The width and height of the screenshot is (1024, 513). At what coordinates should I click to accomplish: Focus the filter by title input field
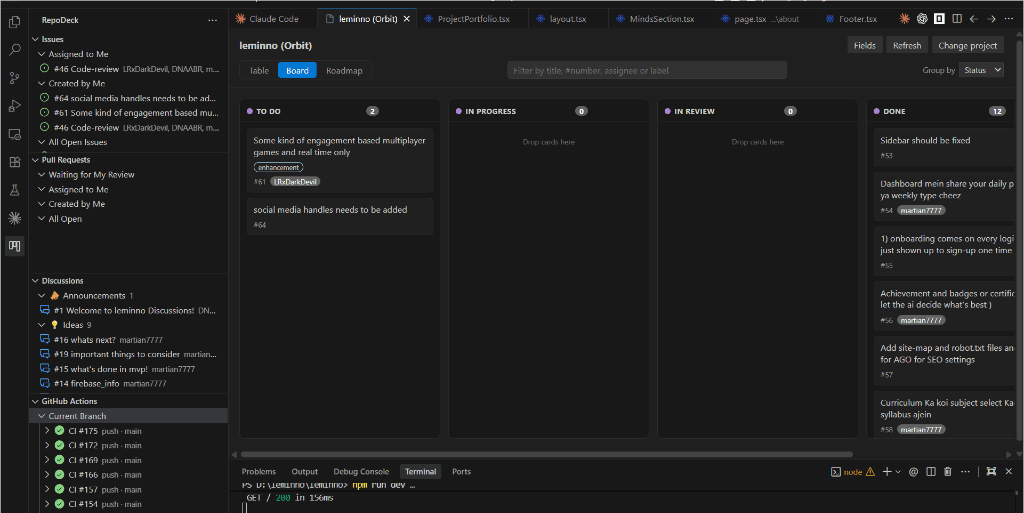point(647,70)
